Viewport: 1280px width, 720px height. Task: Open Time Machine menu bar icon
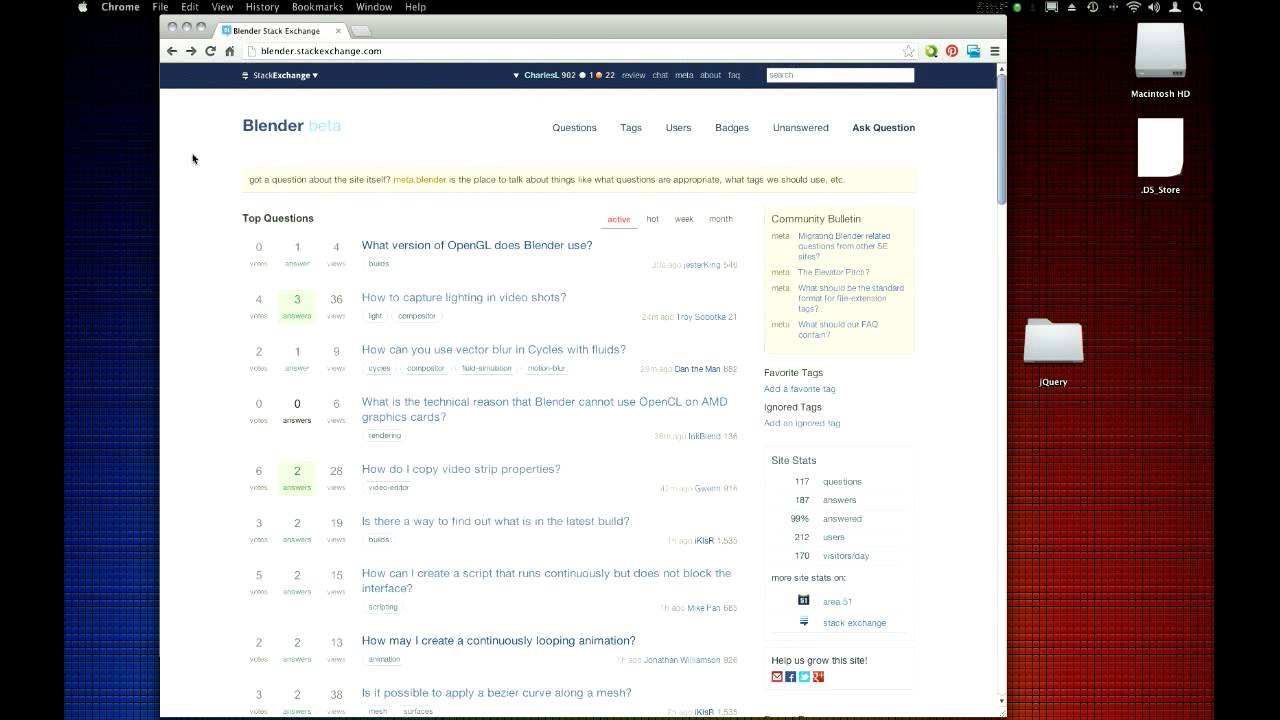coord(1092,7)
